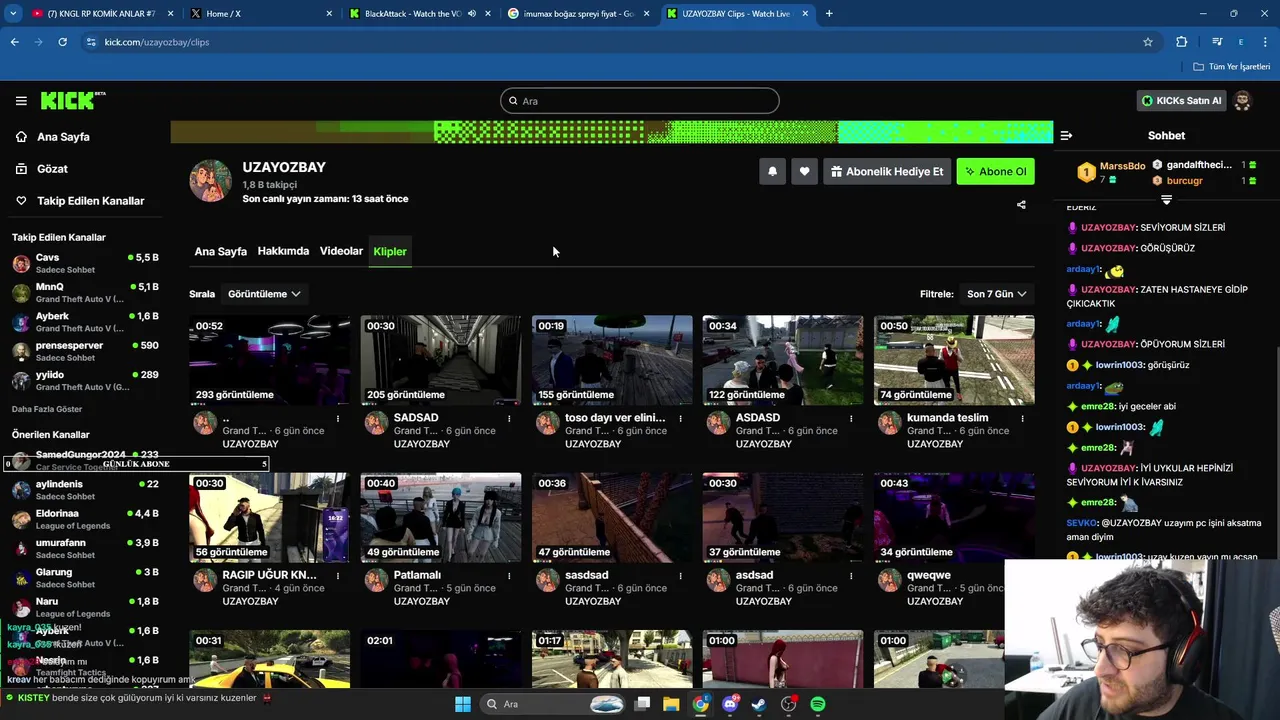Click Abonelik Hediye Et button
This screenshot has width=1280, height=720.
886,171
